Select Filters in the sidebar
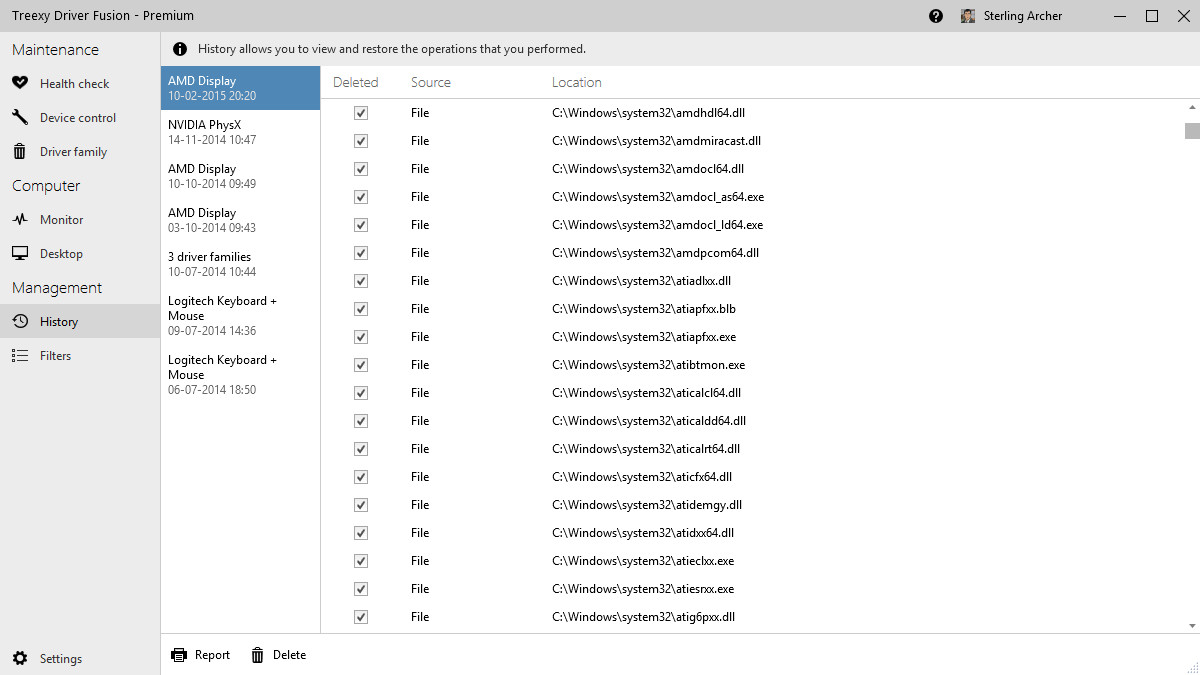The height and width of the screenshot is (675, 1200). pyautogui.click(x=80, y=356)
